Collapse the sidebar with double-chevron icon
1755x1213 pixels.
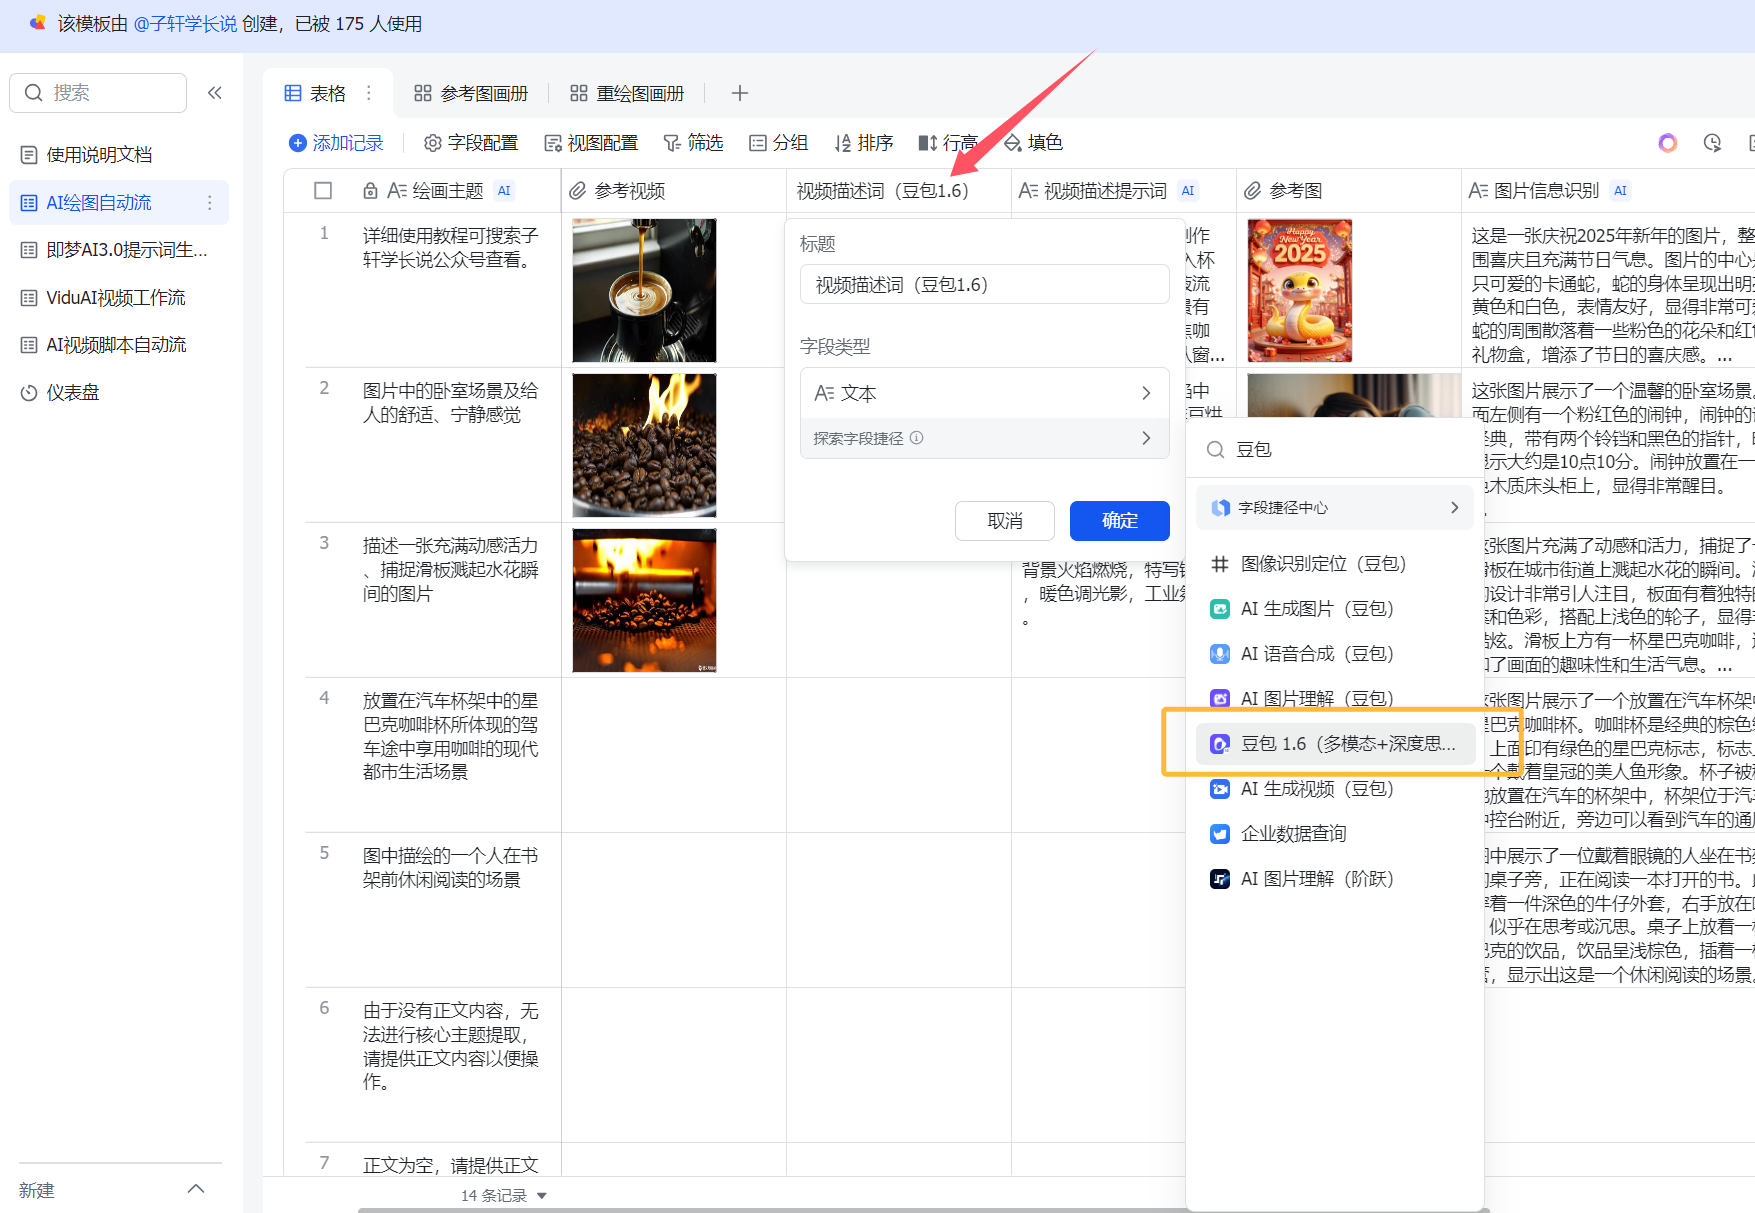(214, 93)
